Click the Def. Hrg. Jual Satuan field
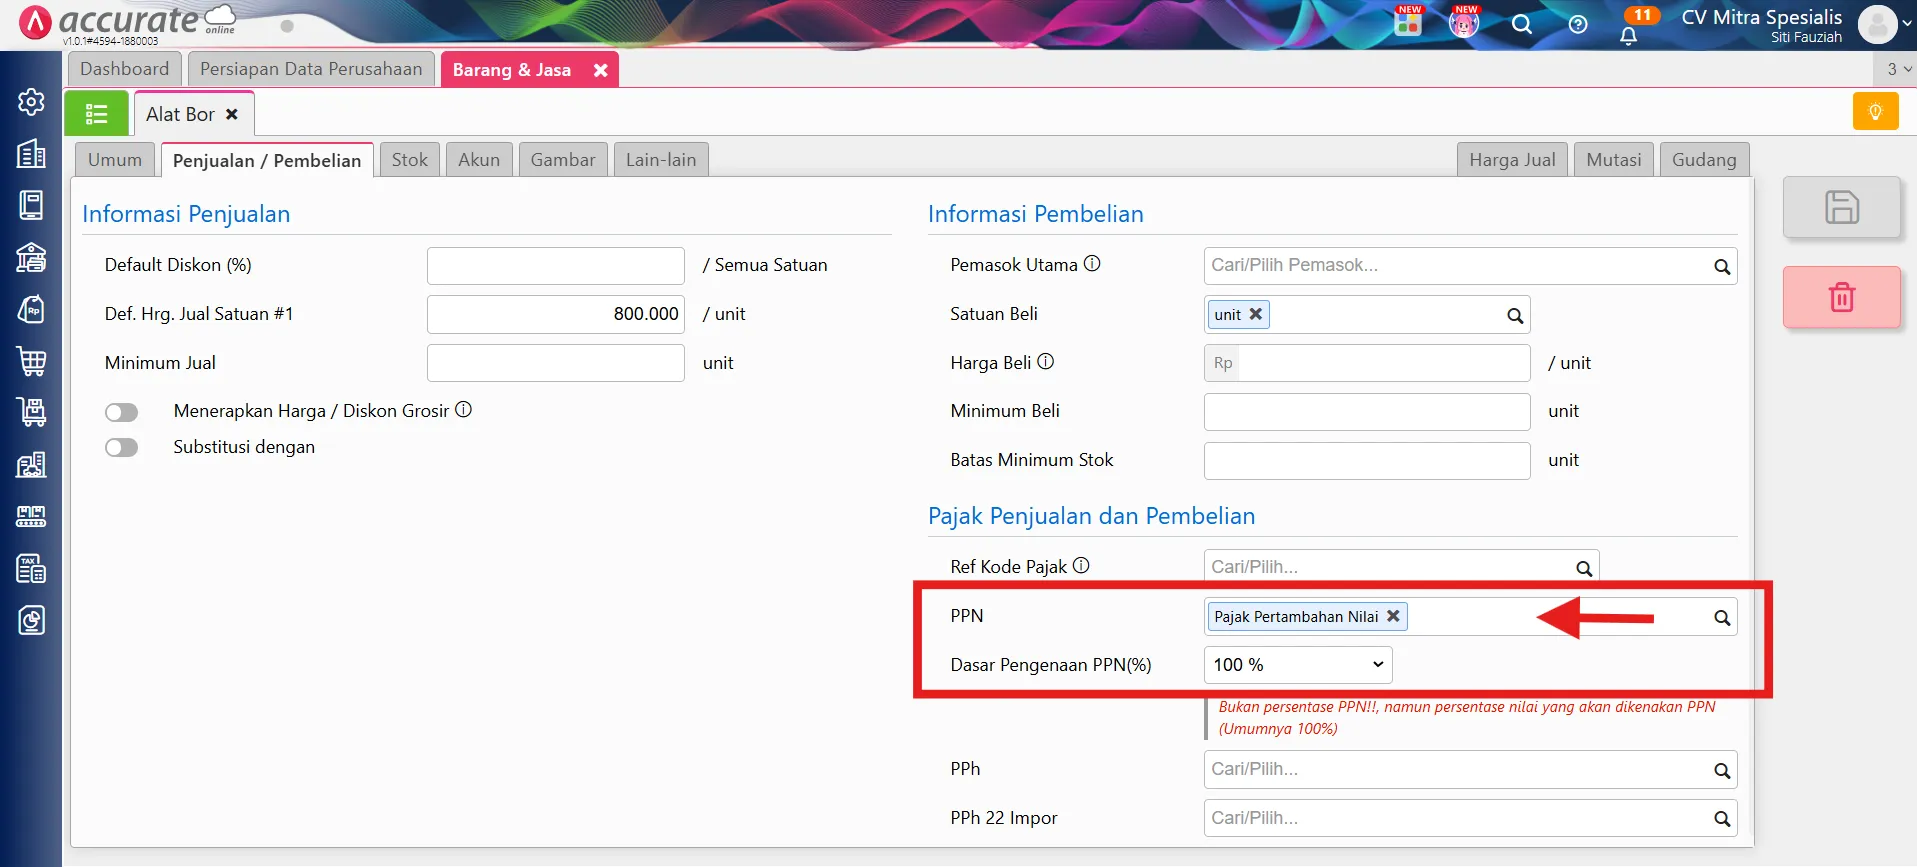This screenshot has width=1917, height=867. 555,314
